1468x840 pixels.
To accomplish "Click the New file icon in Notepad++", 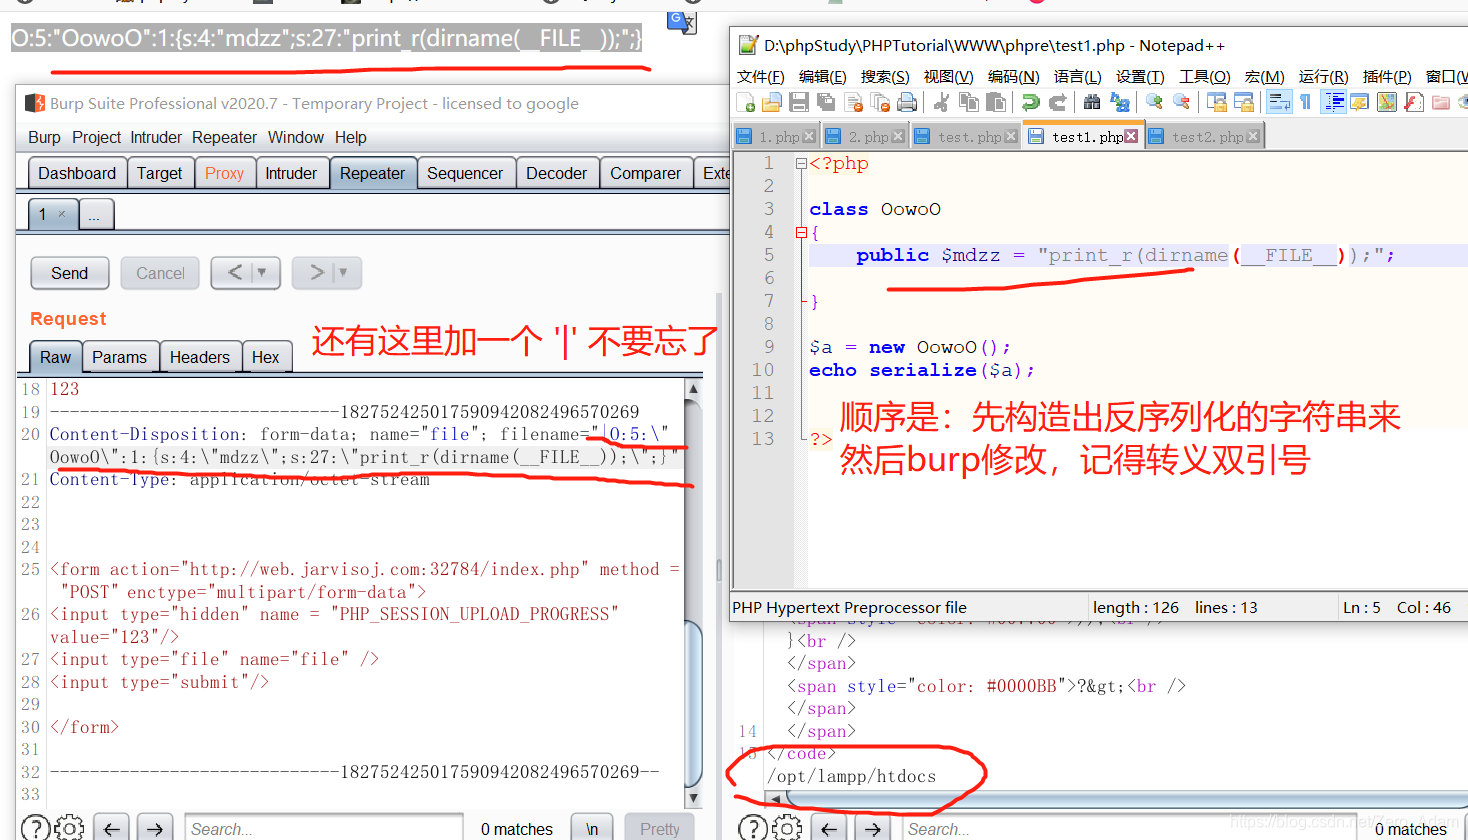I will [746, 102].
